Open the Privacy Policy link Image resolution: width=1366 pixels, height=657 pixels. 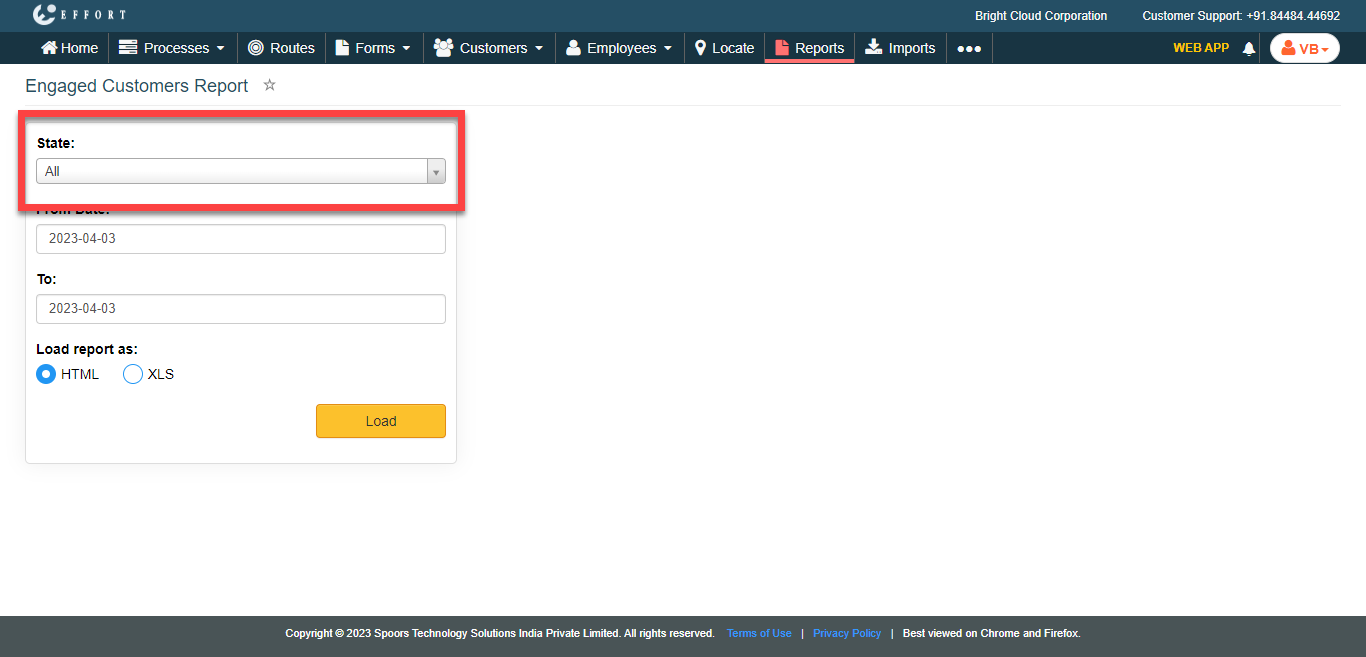coord(847,633)
